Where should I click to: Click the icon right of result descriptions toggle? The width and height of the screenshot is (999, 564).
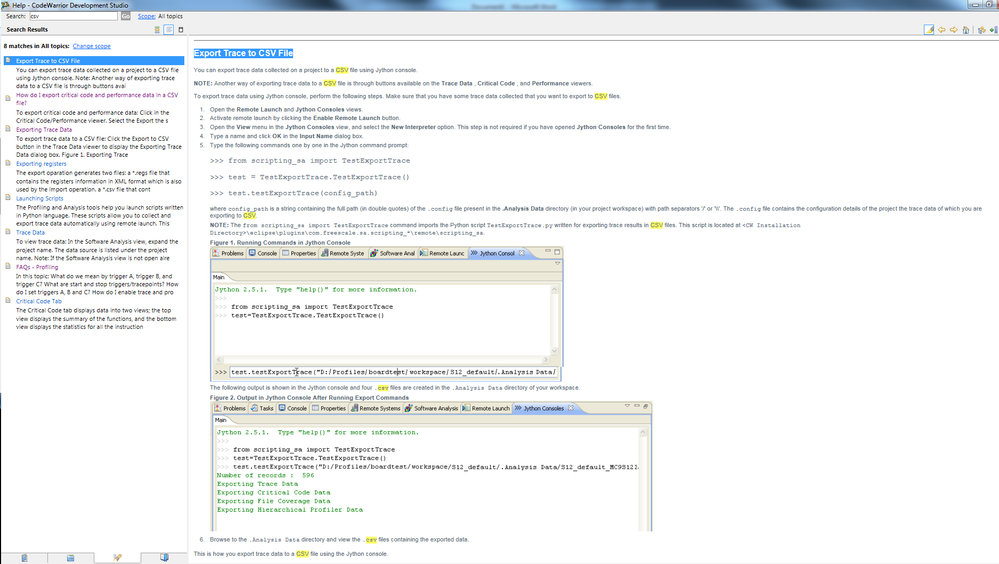point(181,29)
